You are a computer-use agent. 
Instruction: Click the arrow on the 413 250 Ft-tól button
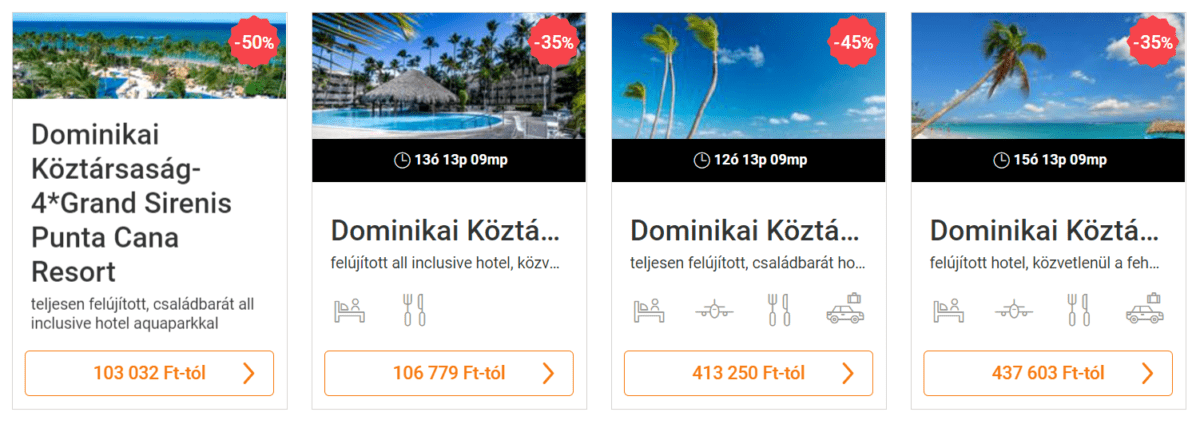click(x=848, y=373)
